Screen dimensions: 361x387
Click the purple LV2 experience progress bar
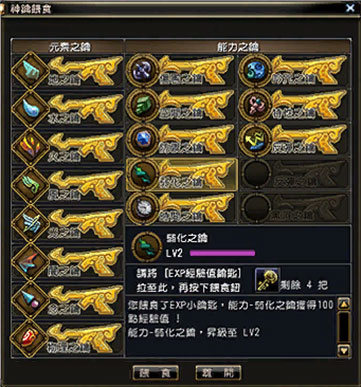pyautogui.click(x=222, y=254)
